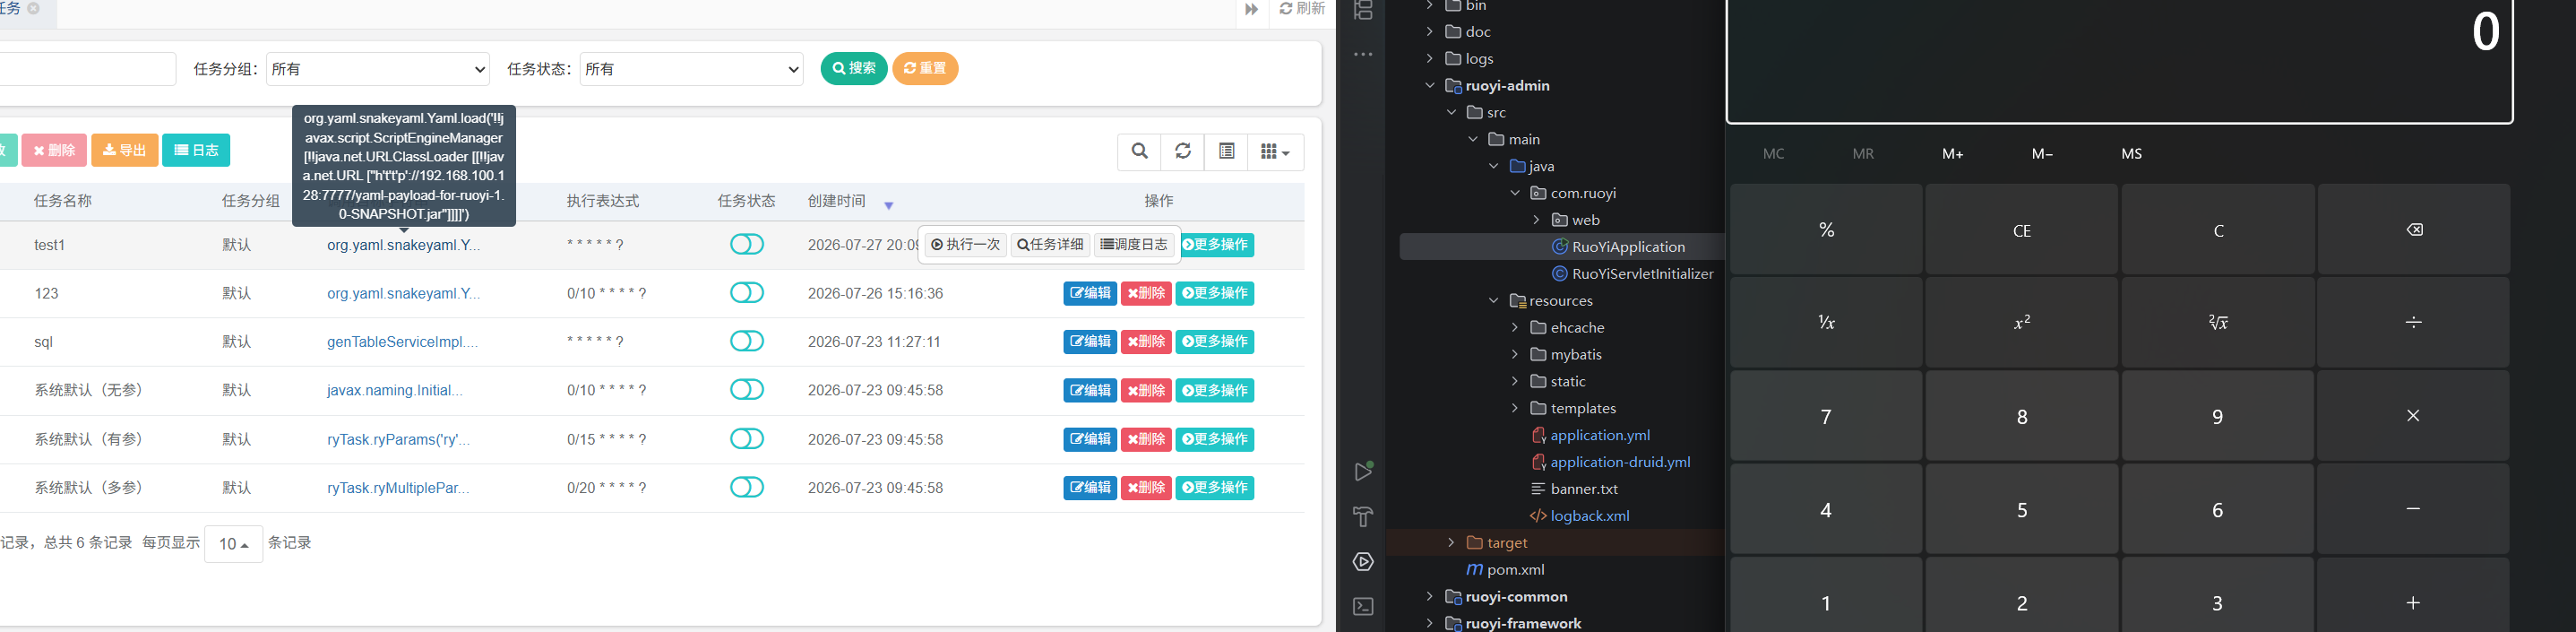Open the IDE Build hammer icon

(x=1363, y=516)
